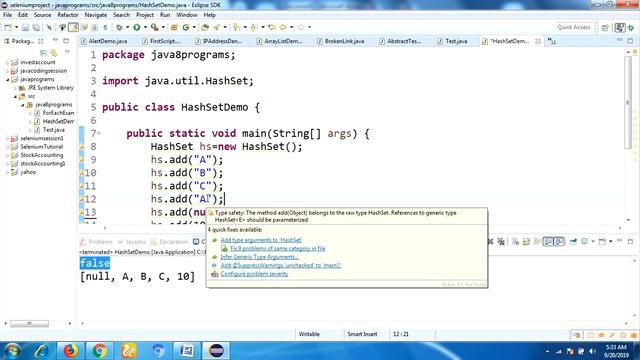Select the yahoo project in explorer

pos(28,172)
